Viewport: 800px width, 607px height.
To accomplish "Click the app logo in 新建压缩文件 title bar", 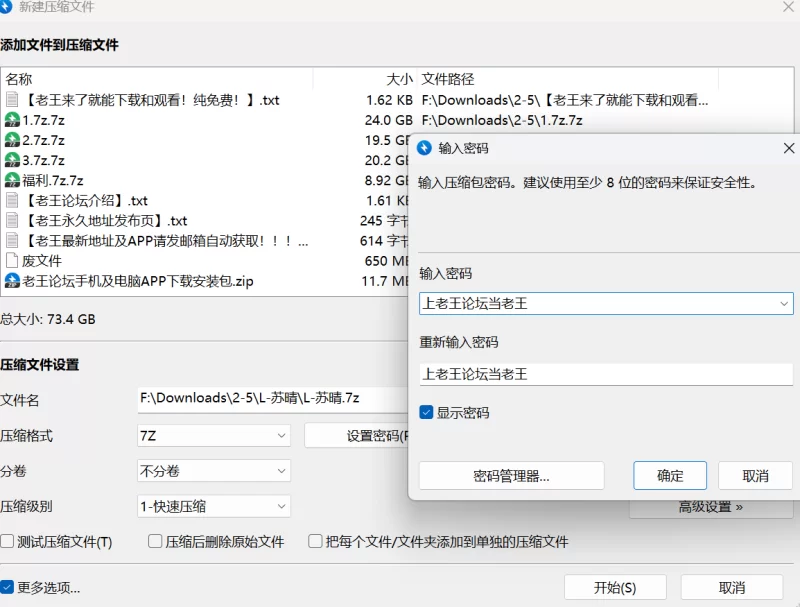I will (x=6, y=7).
